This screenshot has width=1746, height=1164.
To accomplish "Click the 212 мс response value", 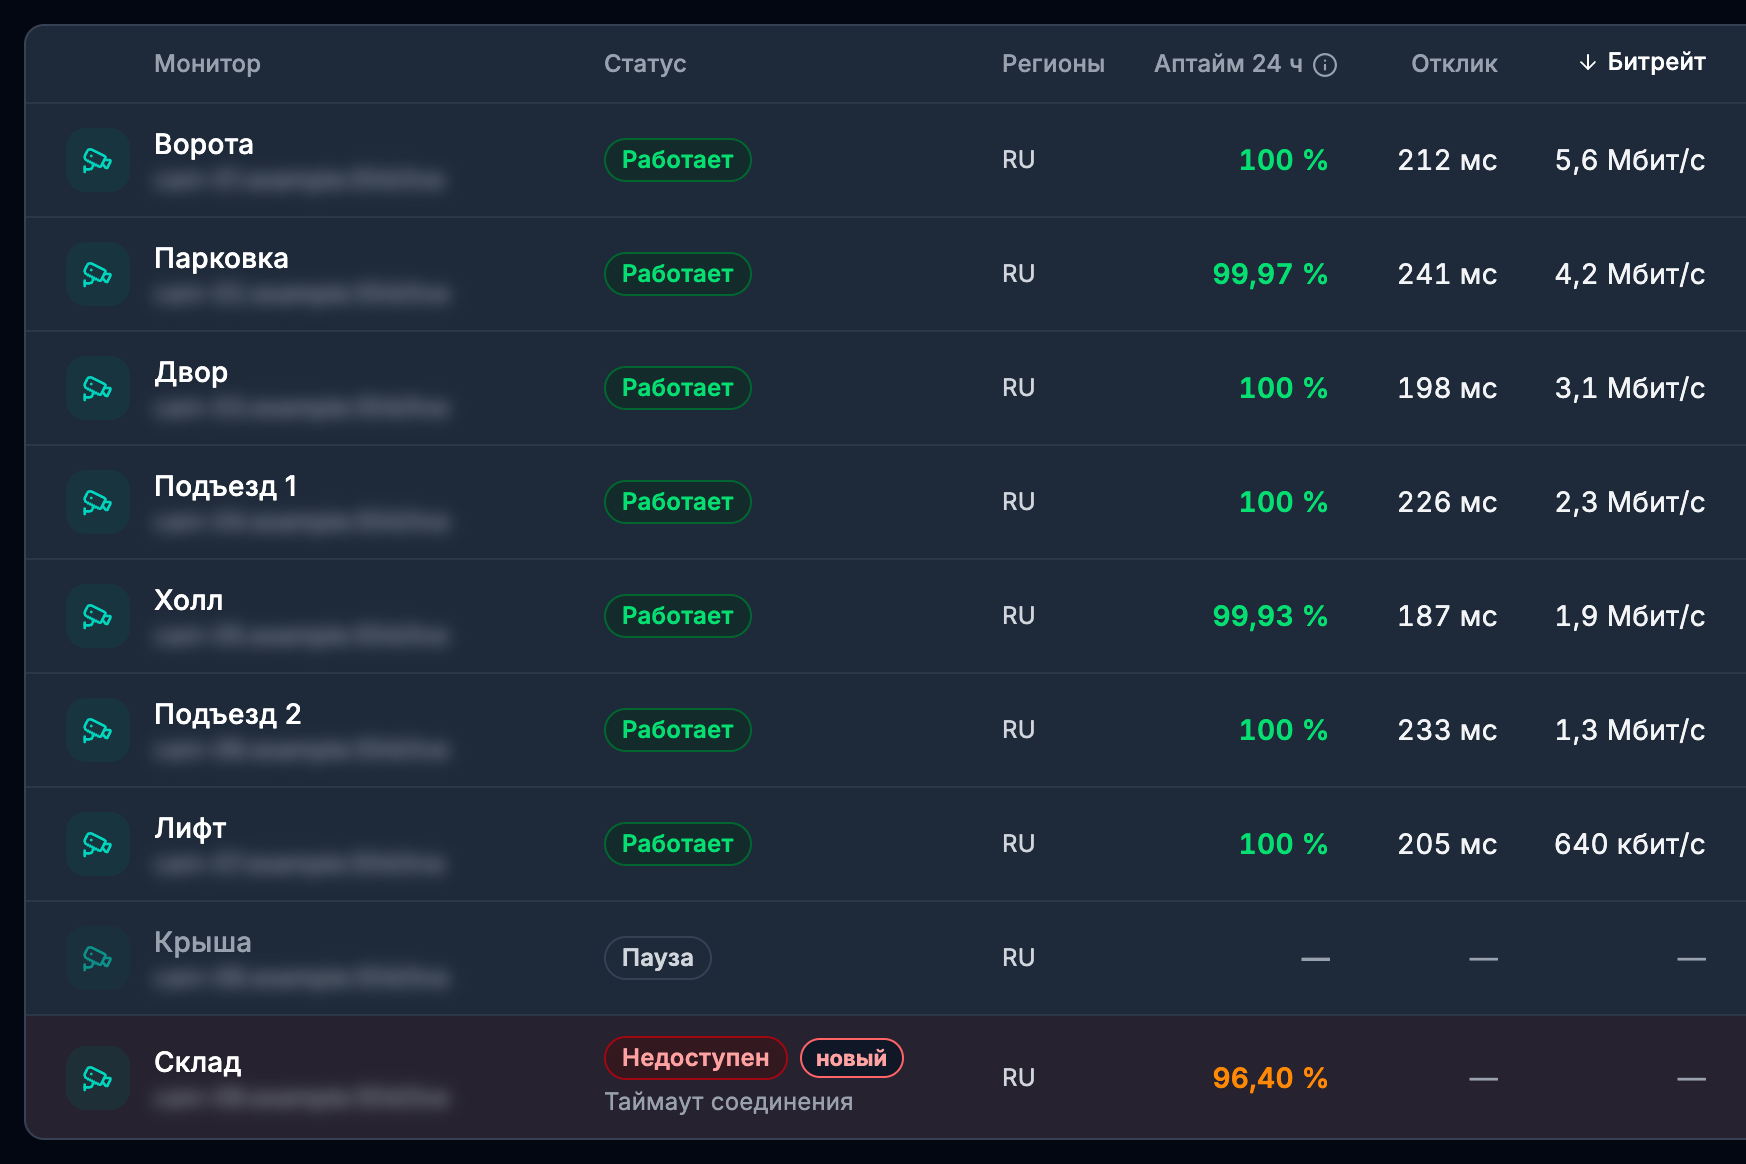I will click(x=1447, y=160).
